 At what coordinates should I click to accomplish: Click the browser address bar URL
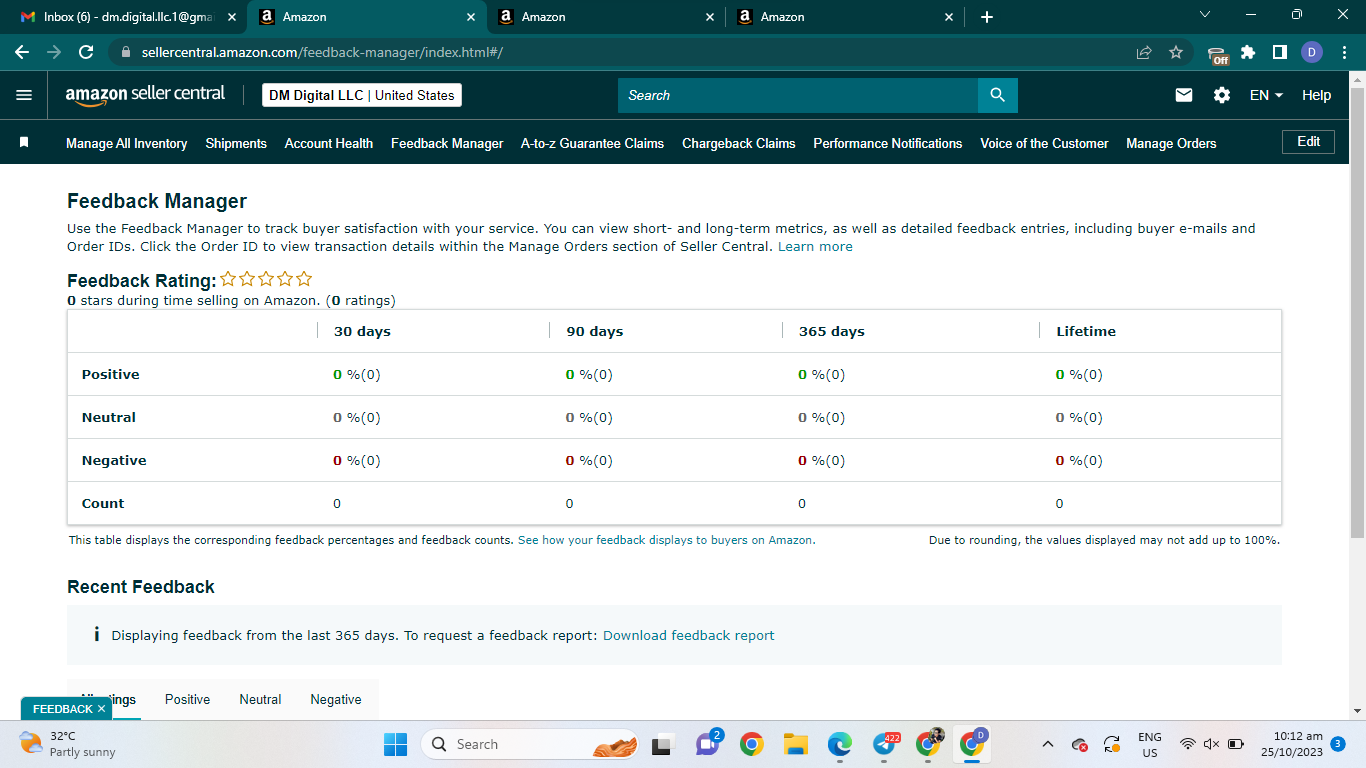[321, 52]
